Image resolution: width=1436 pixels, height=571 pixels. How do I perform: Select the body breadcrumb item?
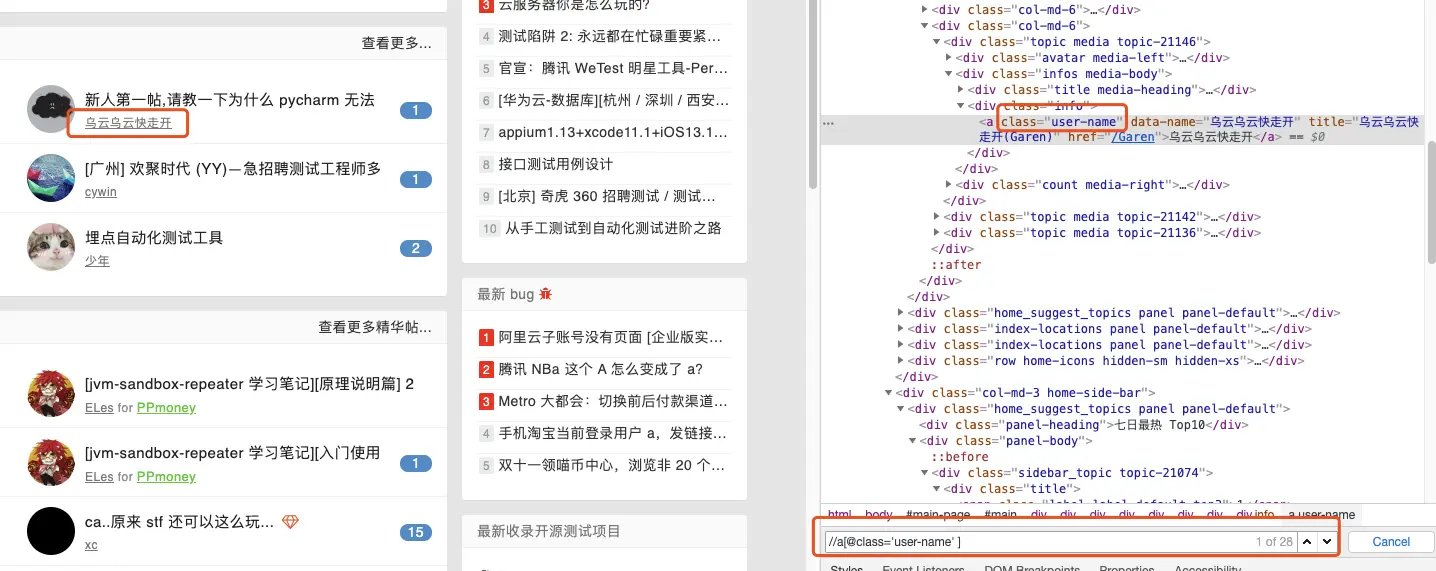click(x=878, y=514)
